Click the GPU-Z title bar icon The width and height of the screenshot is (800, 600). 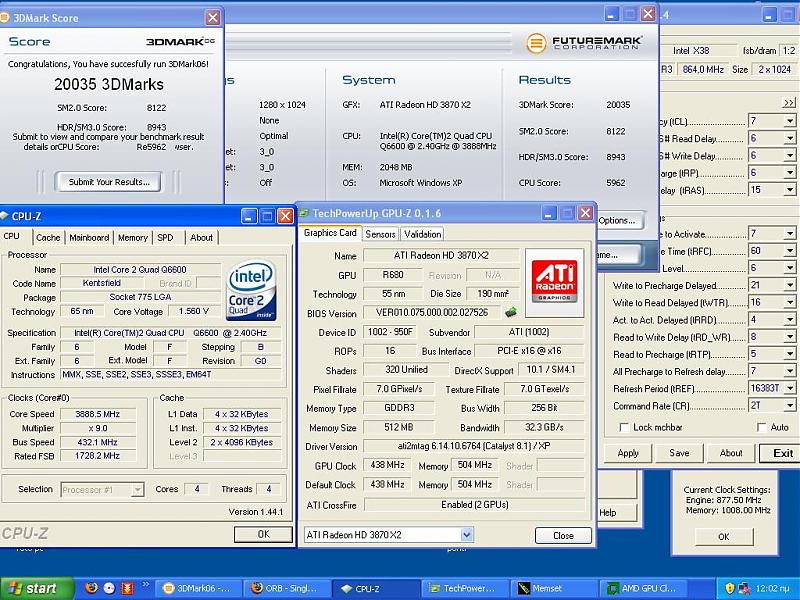(x=304, y=213)
